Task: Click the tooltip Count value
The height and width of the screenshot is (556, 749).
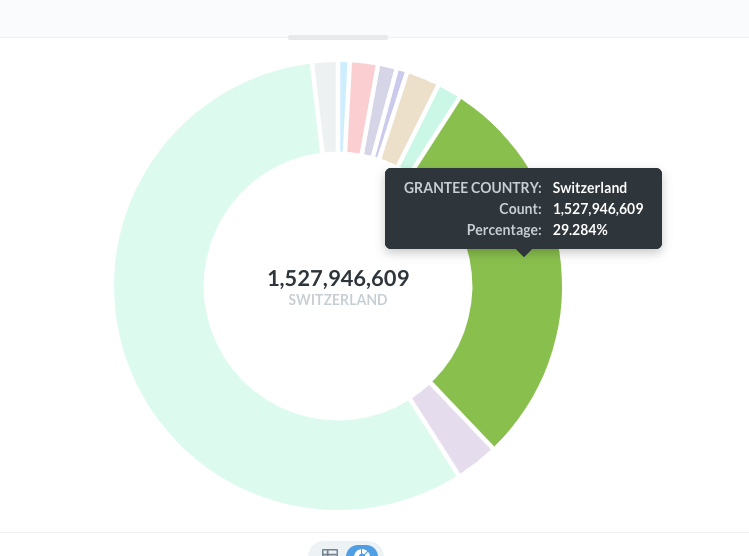Action: coord(597,209)
